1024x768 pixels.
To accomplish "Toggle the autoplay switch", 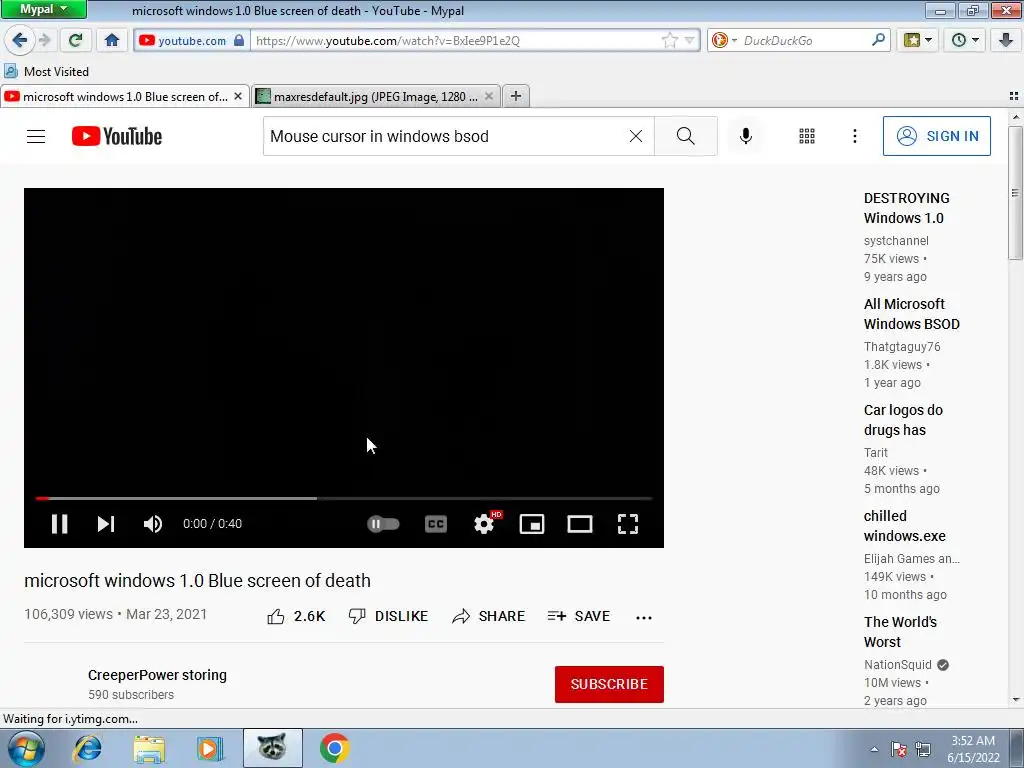I will pyautogui.click(x=383, y=524).
